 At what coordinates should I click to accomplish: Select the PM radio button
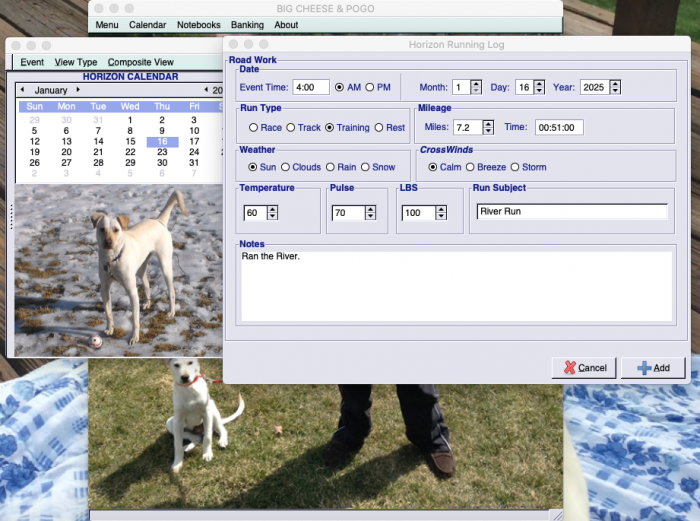point(371,87)
